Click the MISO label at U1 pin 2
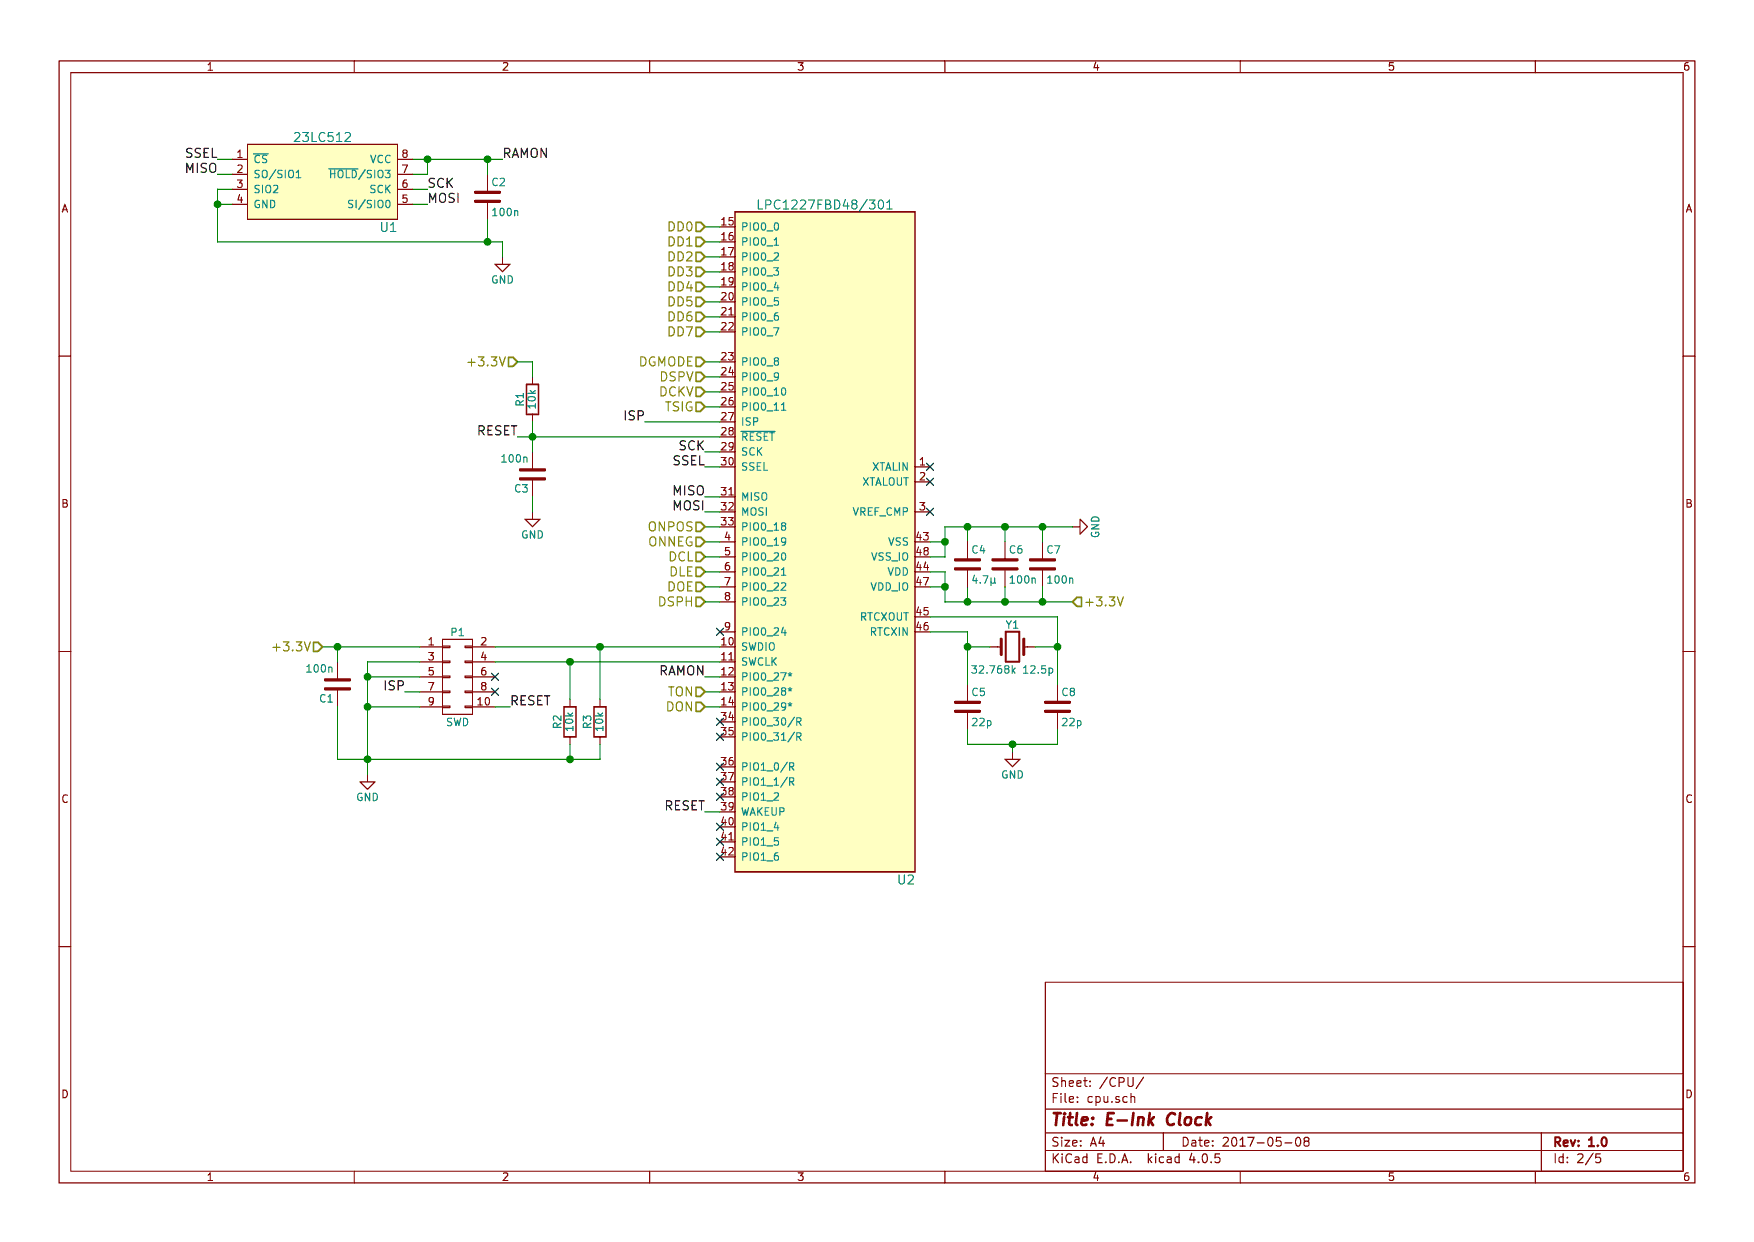This screenshot has height=1242, width=1754. click(x=201, y=168)
